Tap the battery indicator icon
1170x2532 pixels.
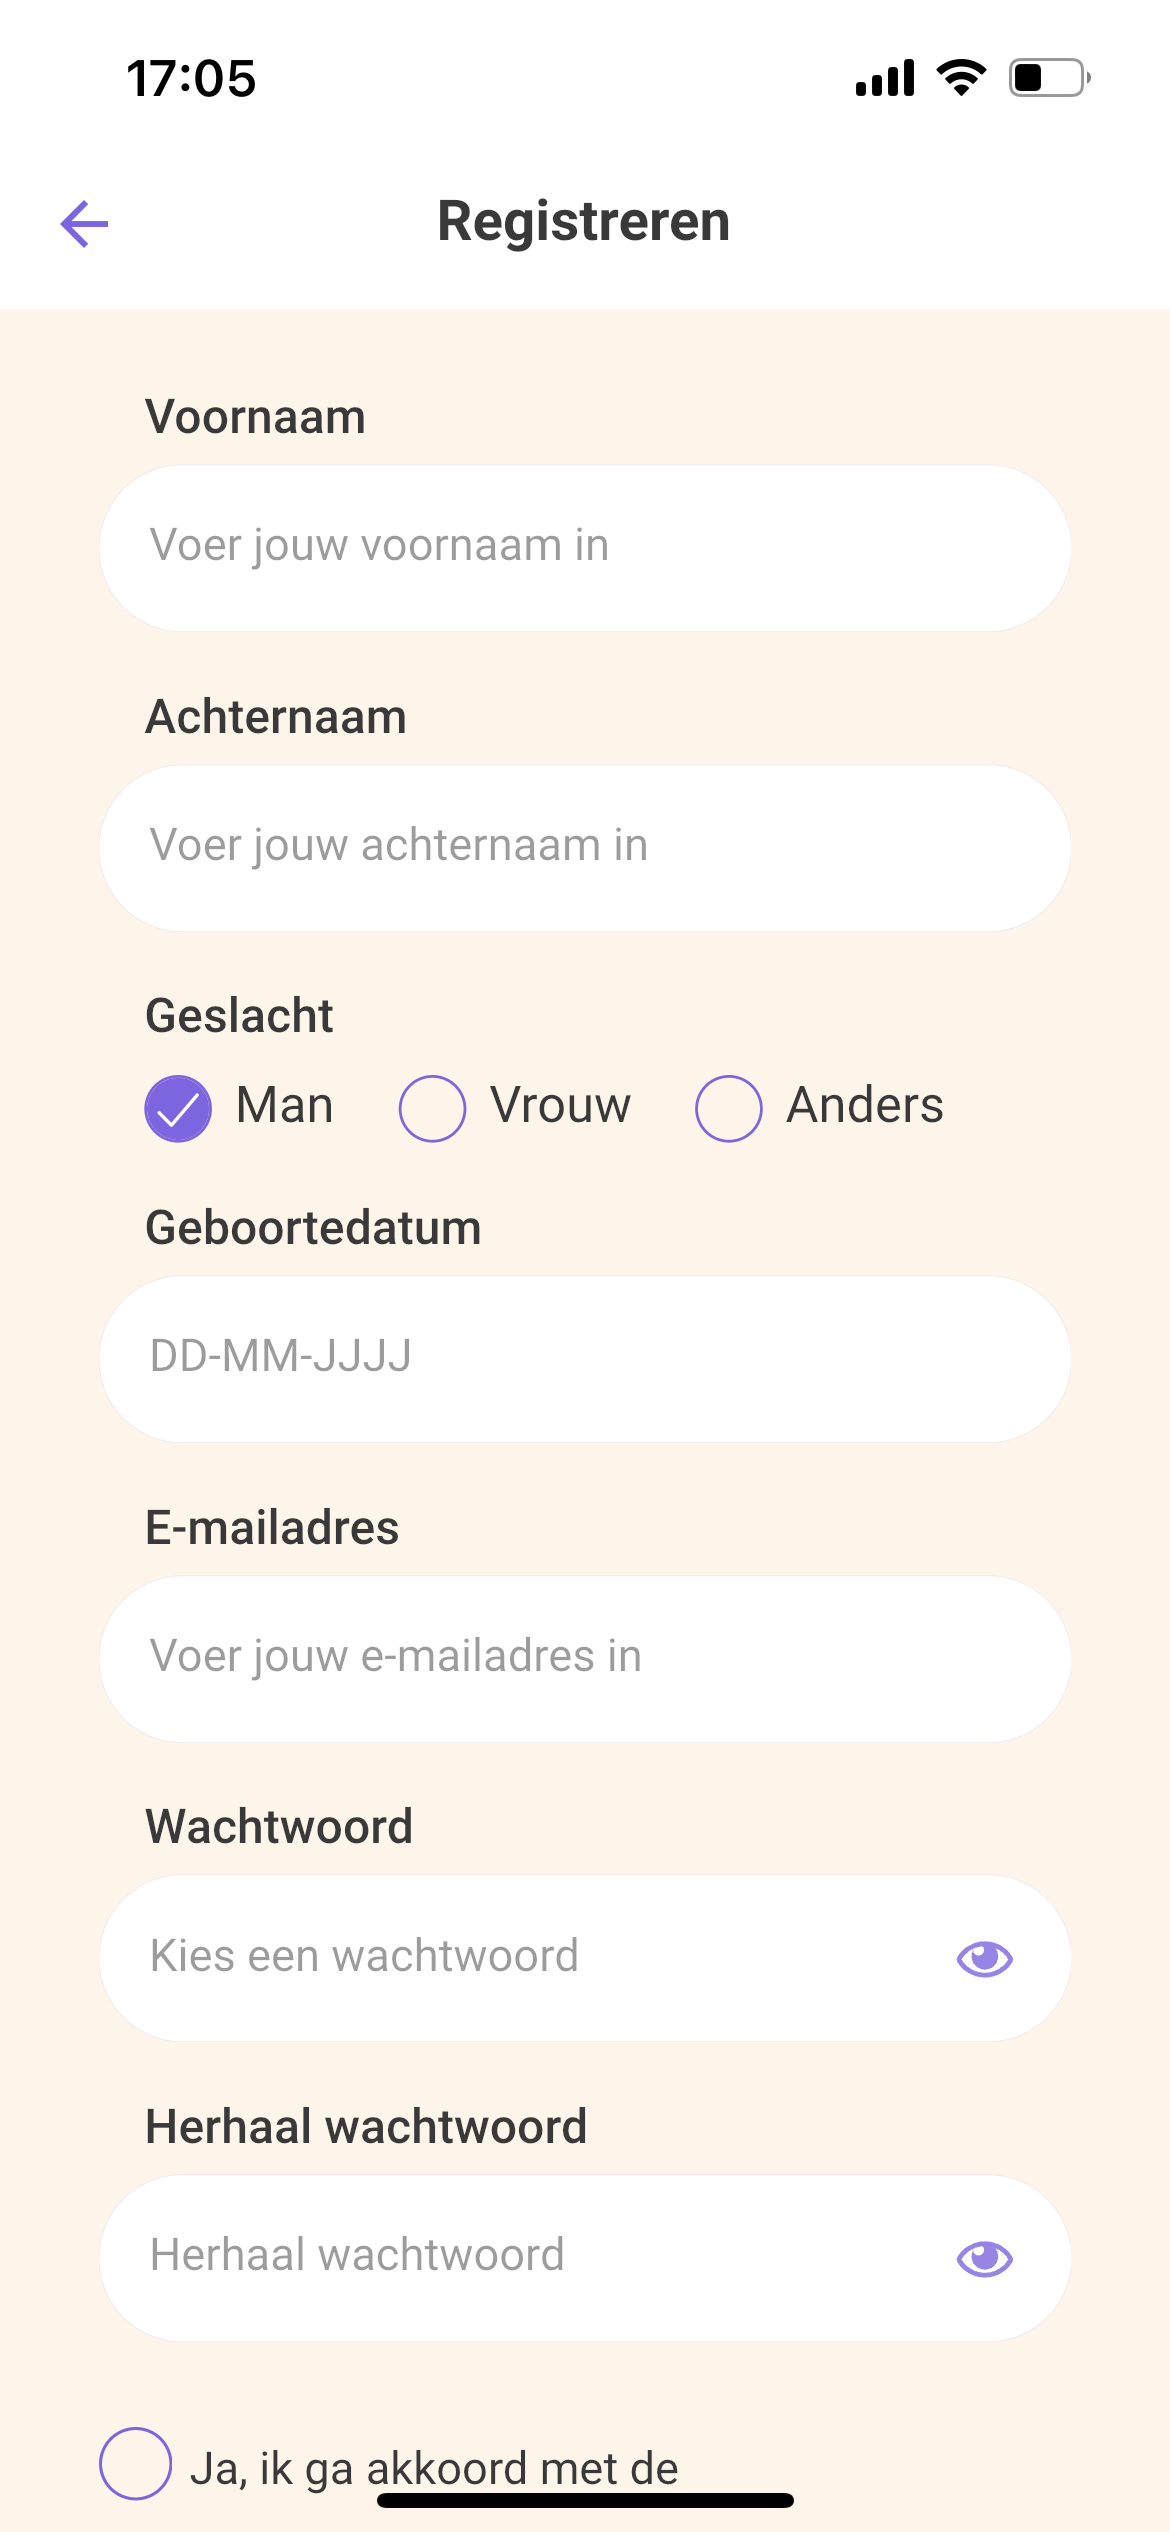[x=1048, y=78]
